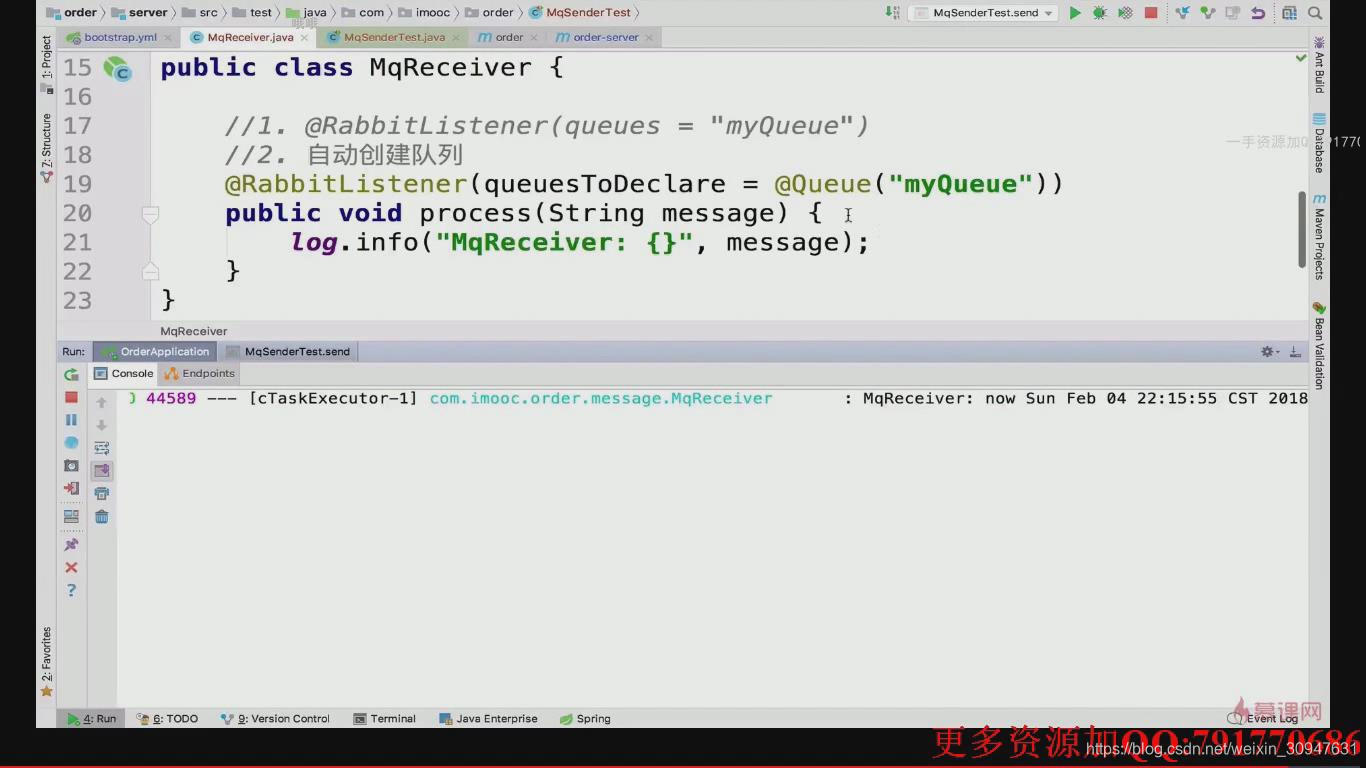Click the Spring bean gutter icon on line 15

pyautogui.click(x=117, y=69)
